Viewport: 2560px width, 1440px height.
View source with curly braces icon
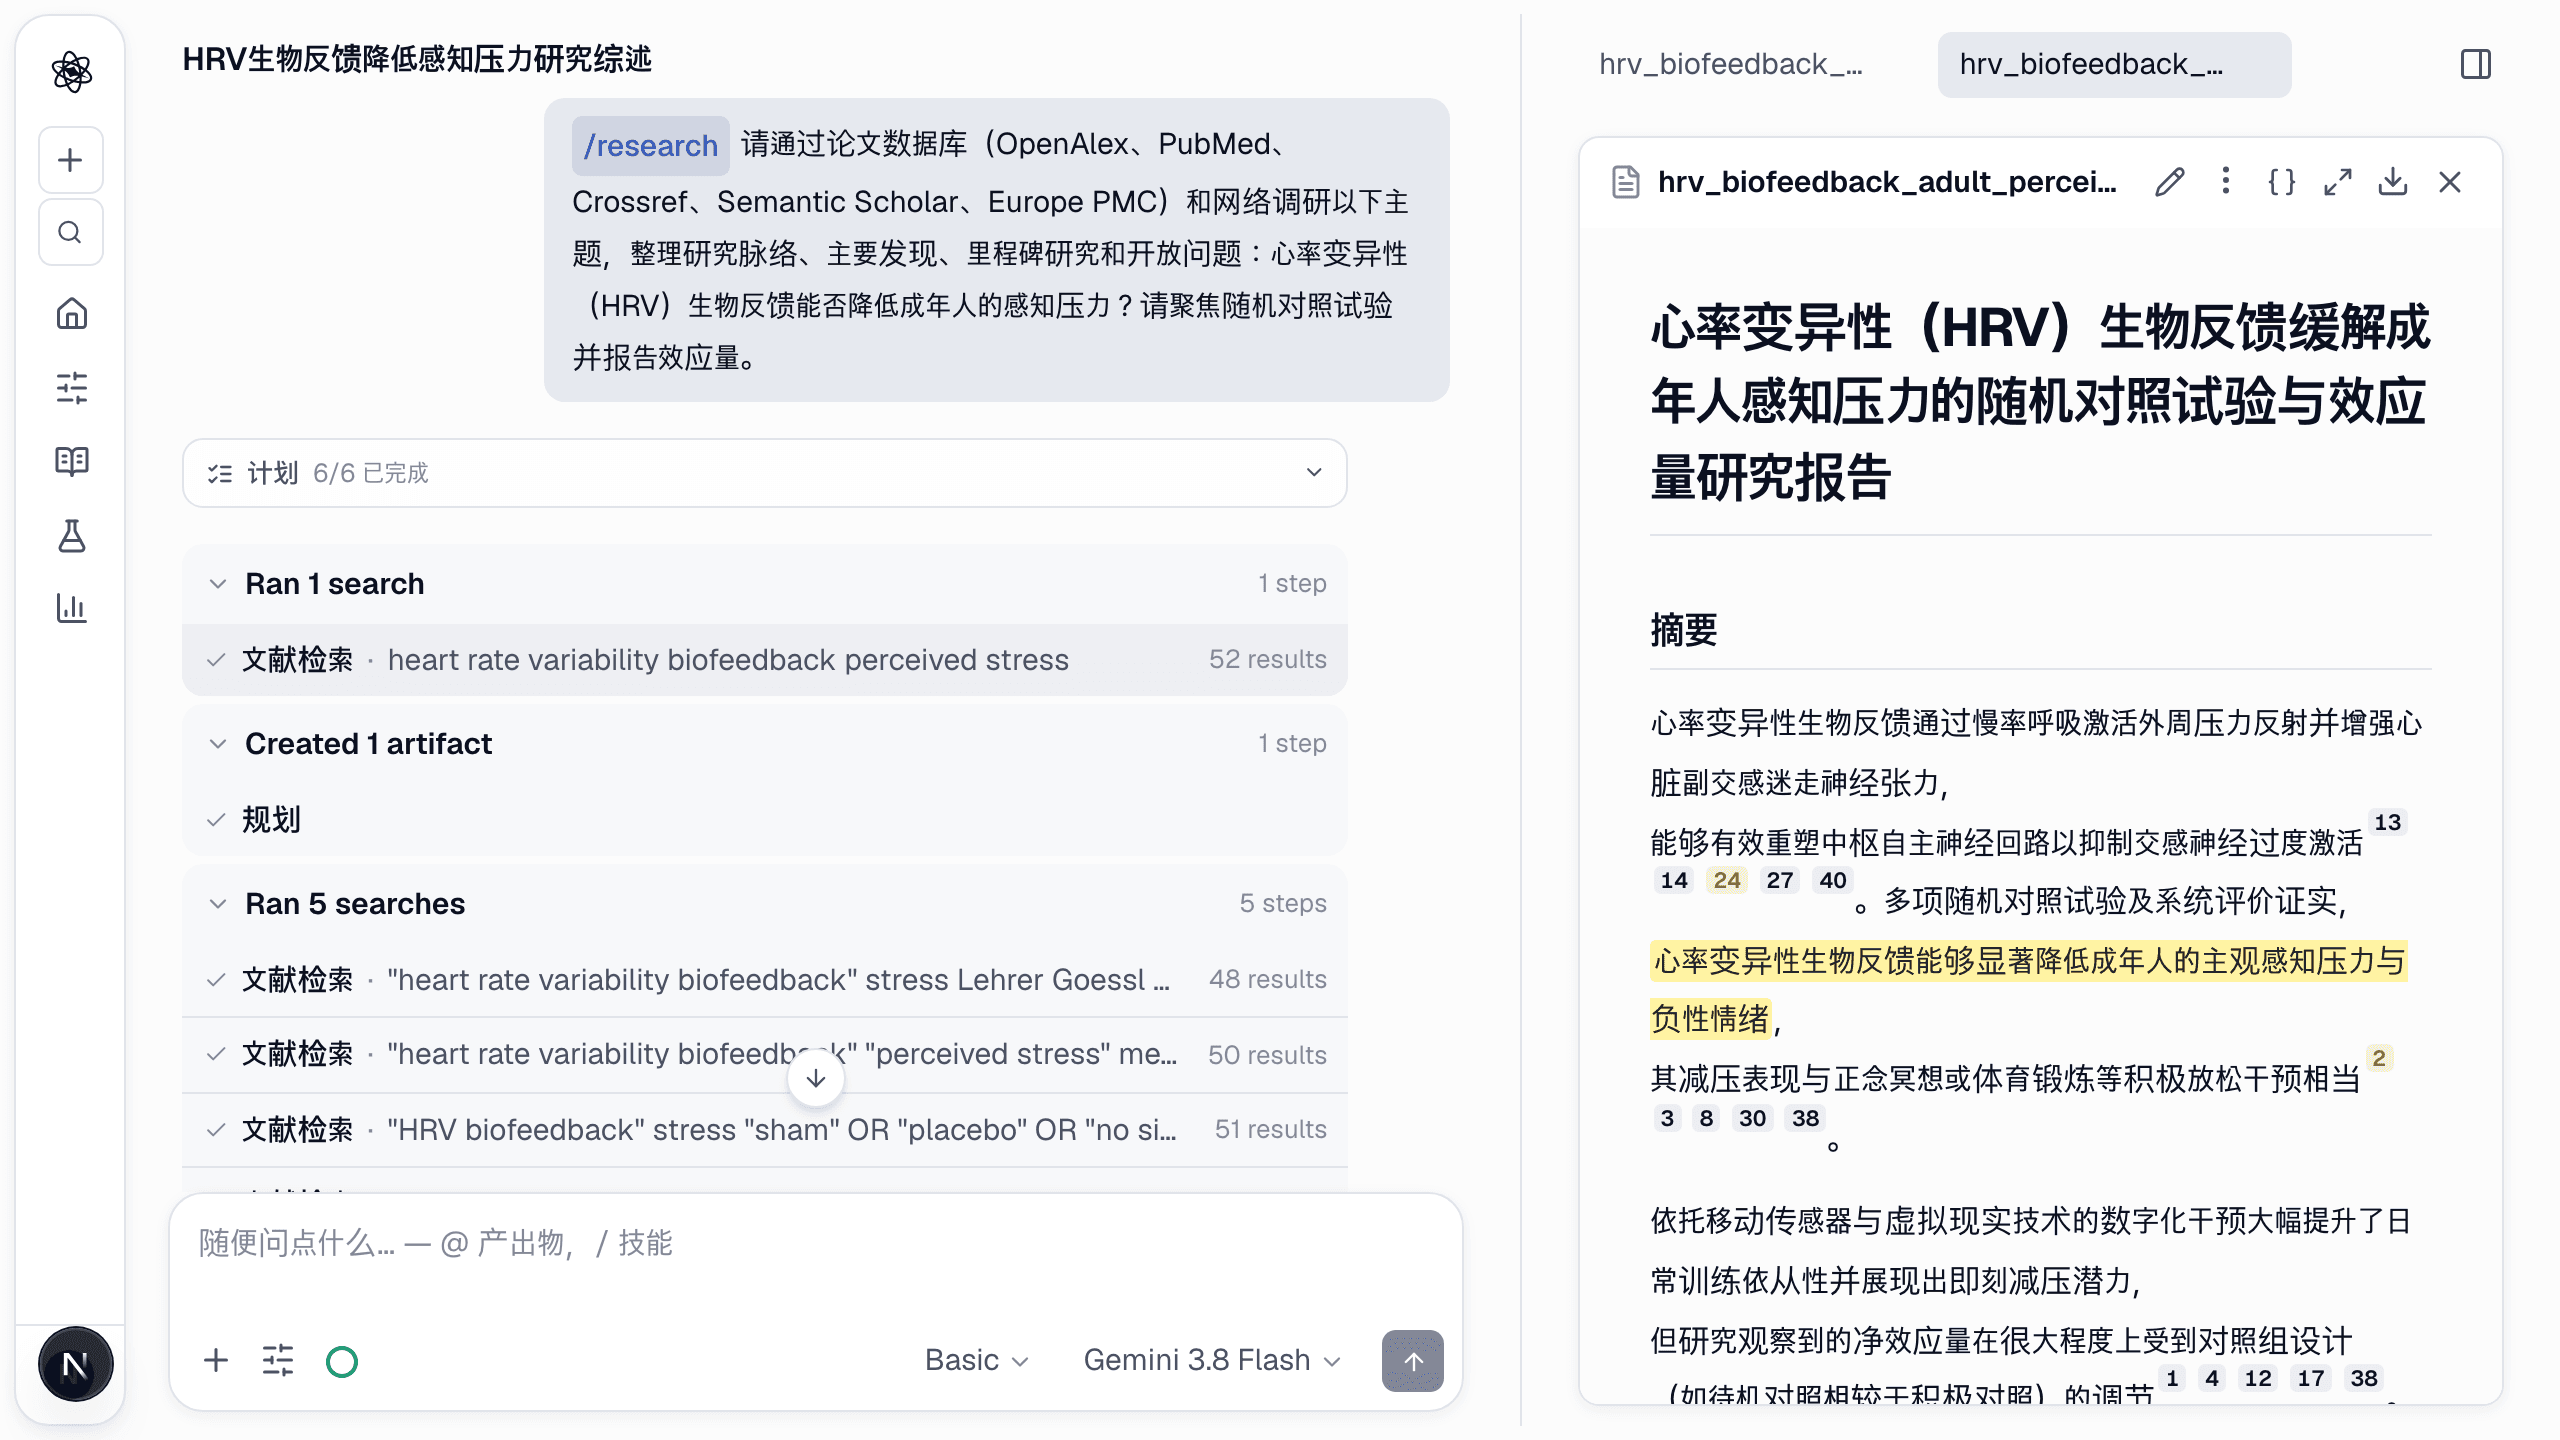coord(2281,182)
